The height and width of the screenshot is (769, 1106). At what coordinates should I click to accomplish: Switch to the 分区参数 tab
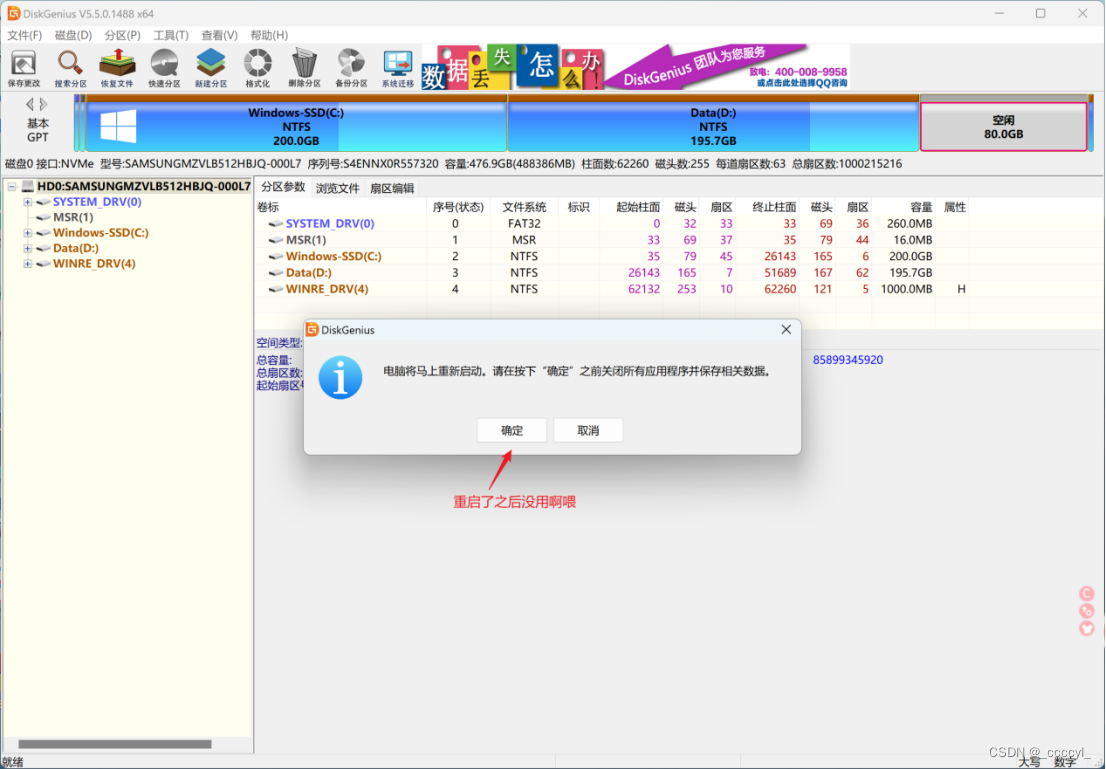(x=283, y=188)
